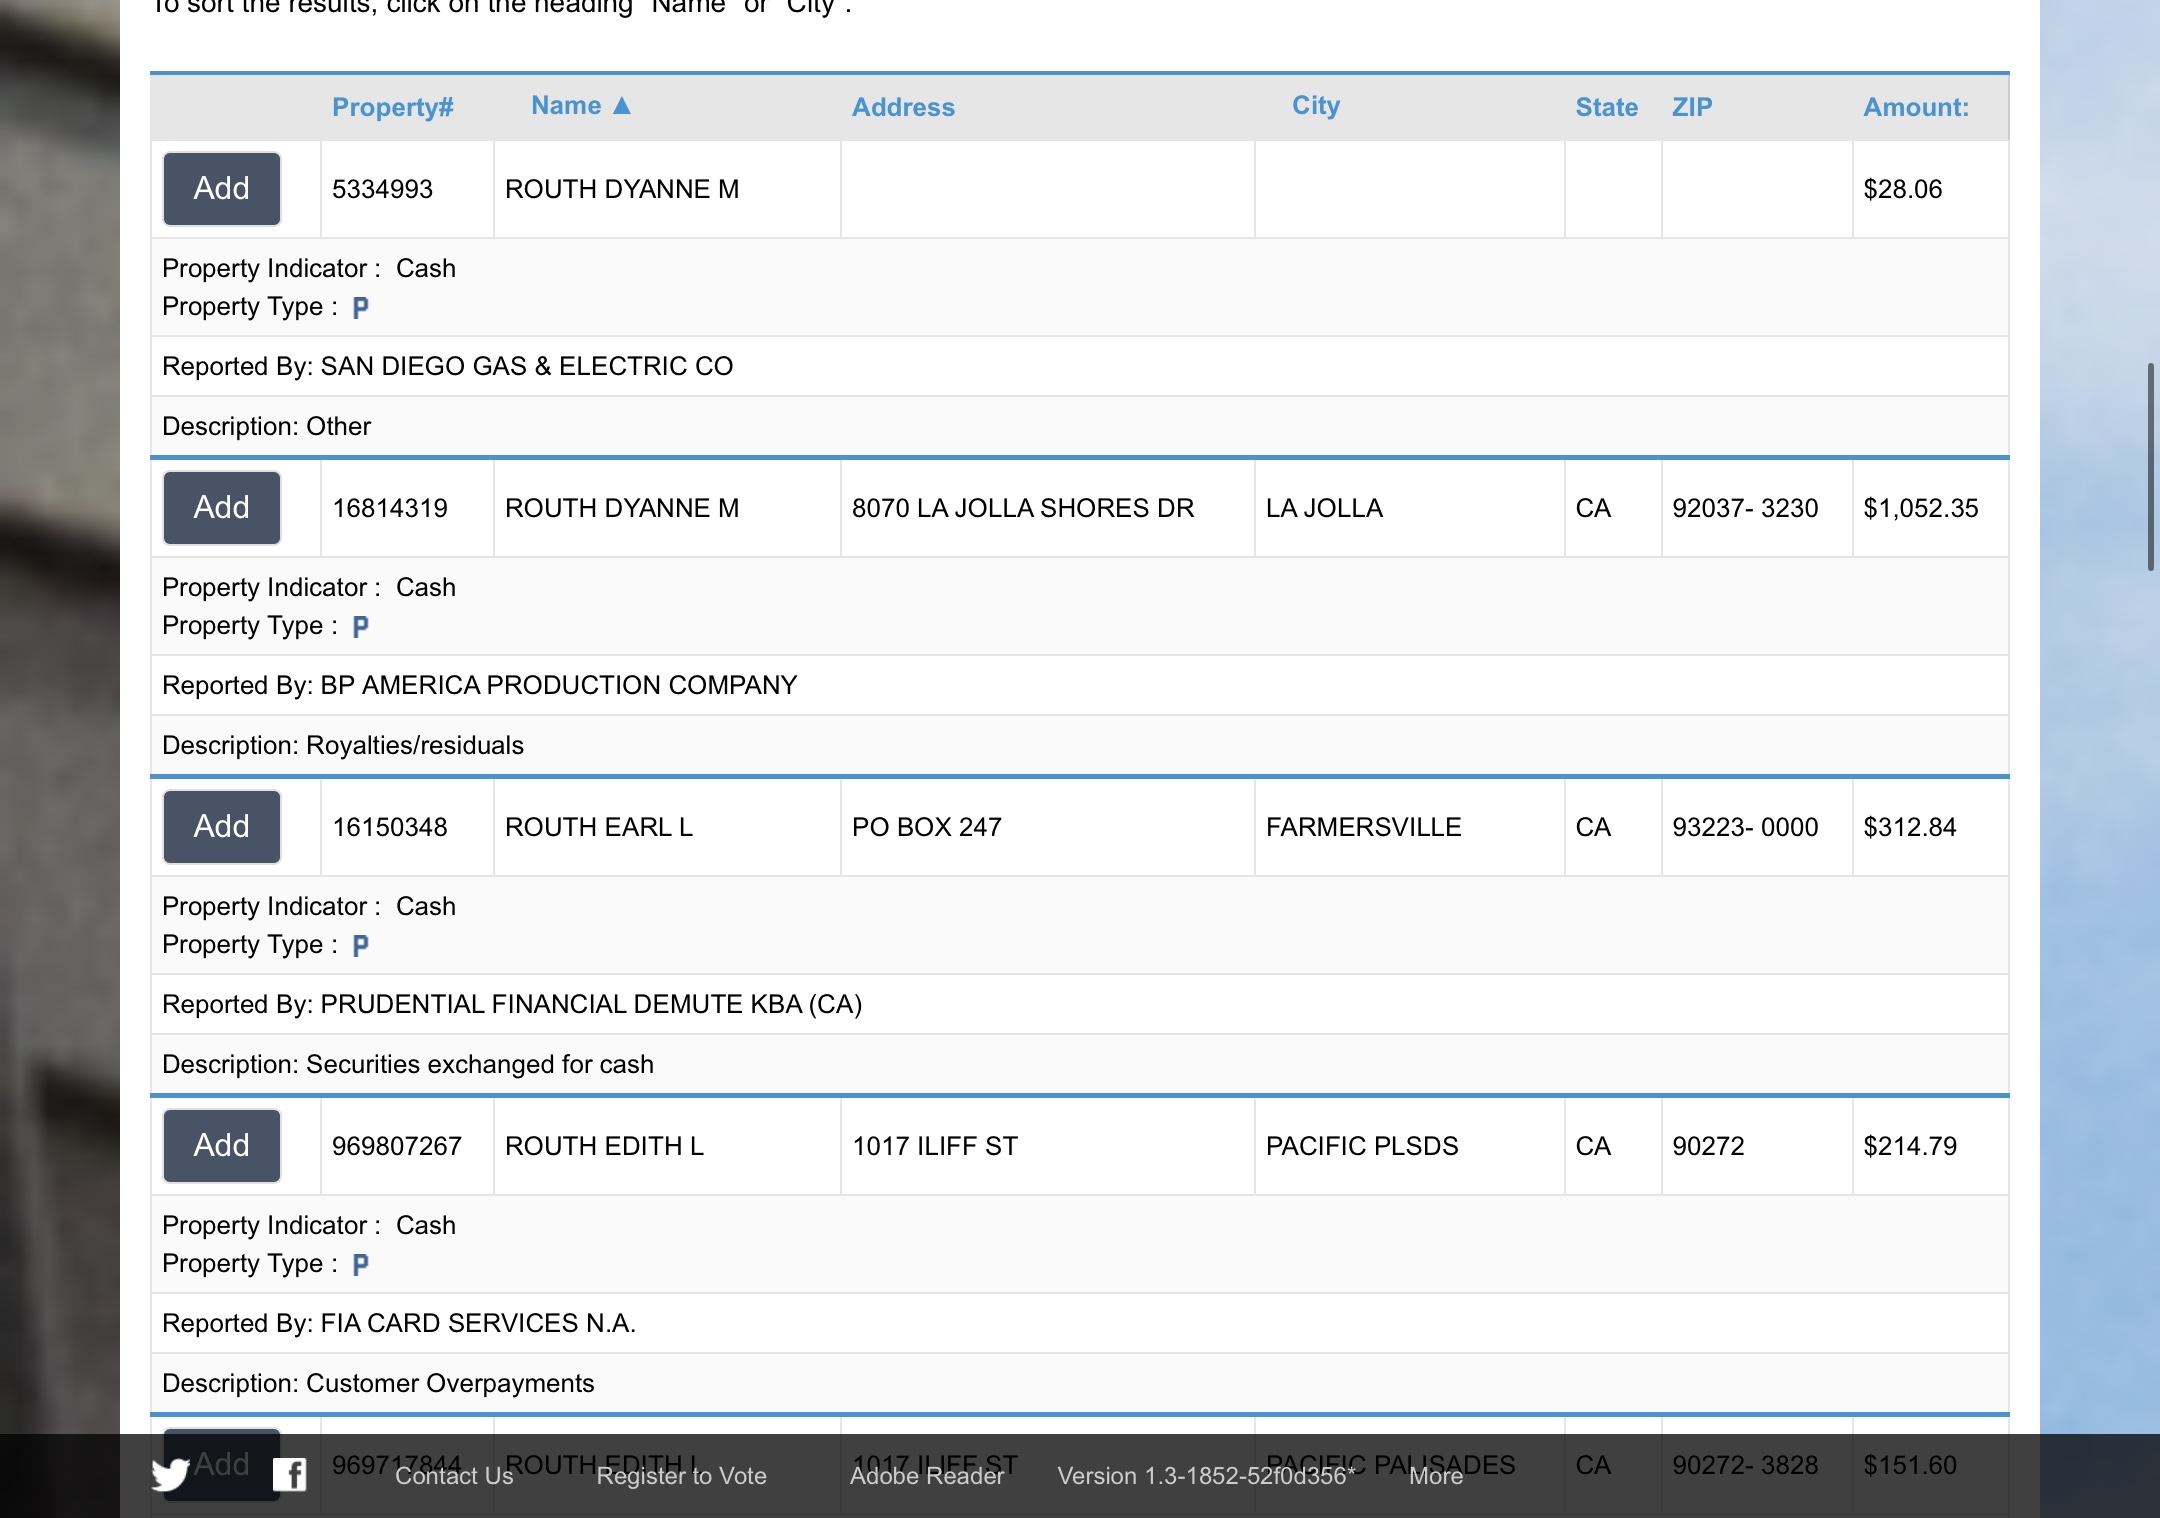
Task: Click the page vertical scrollbar thumb
Action: [x=2151, y=467]
